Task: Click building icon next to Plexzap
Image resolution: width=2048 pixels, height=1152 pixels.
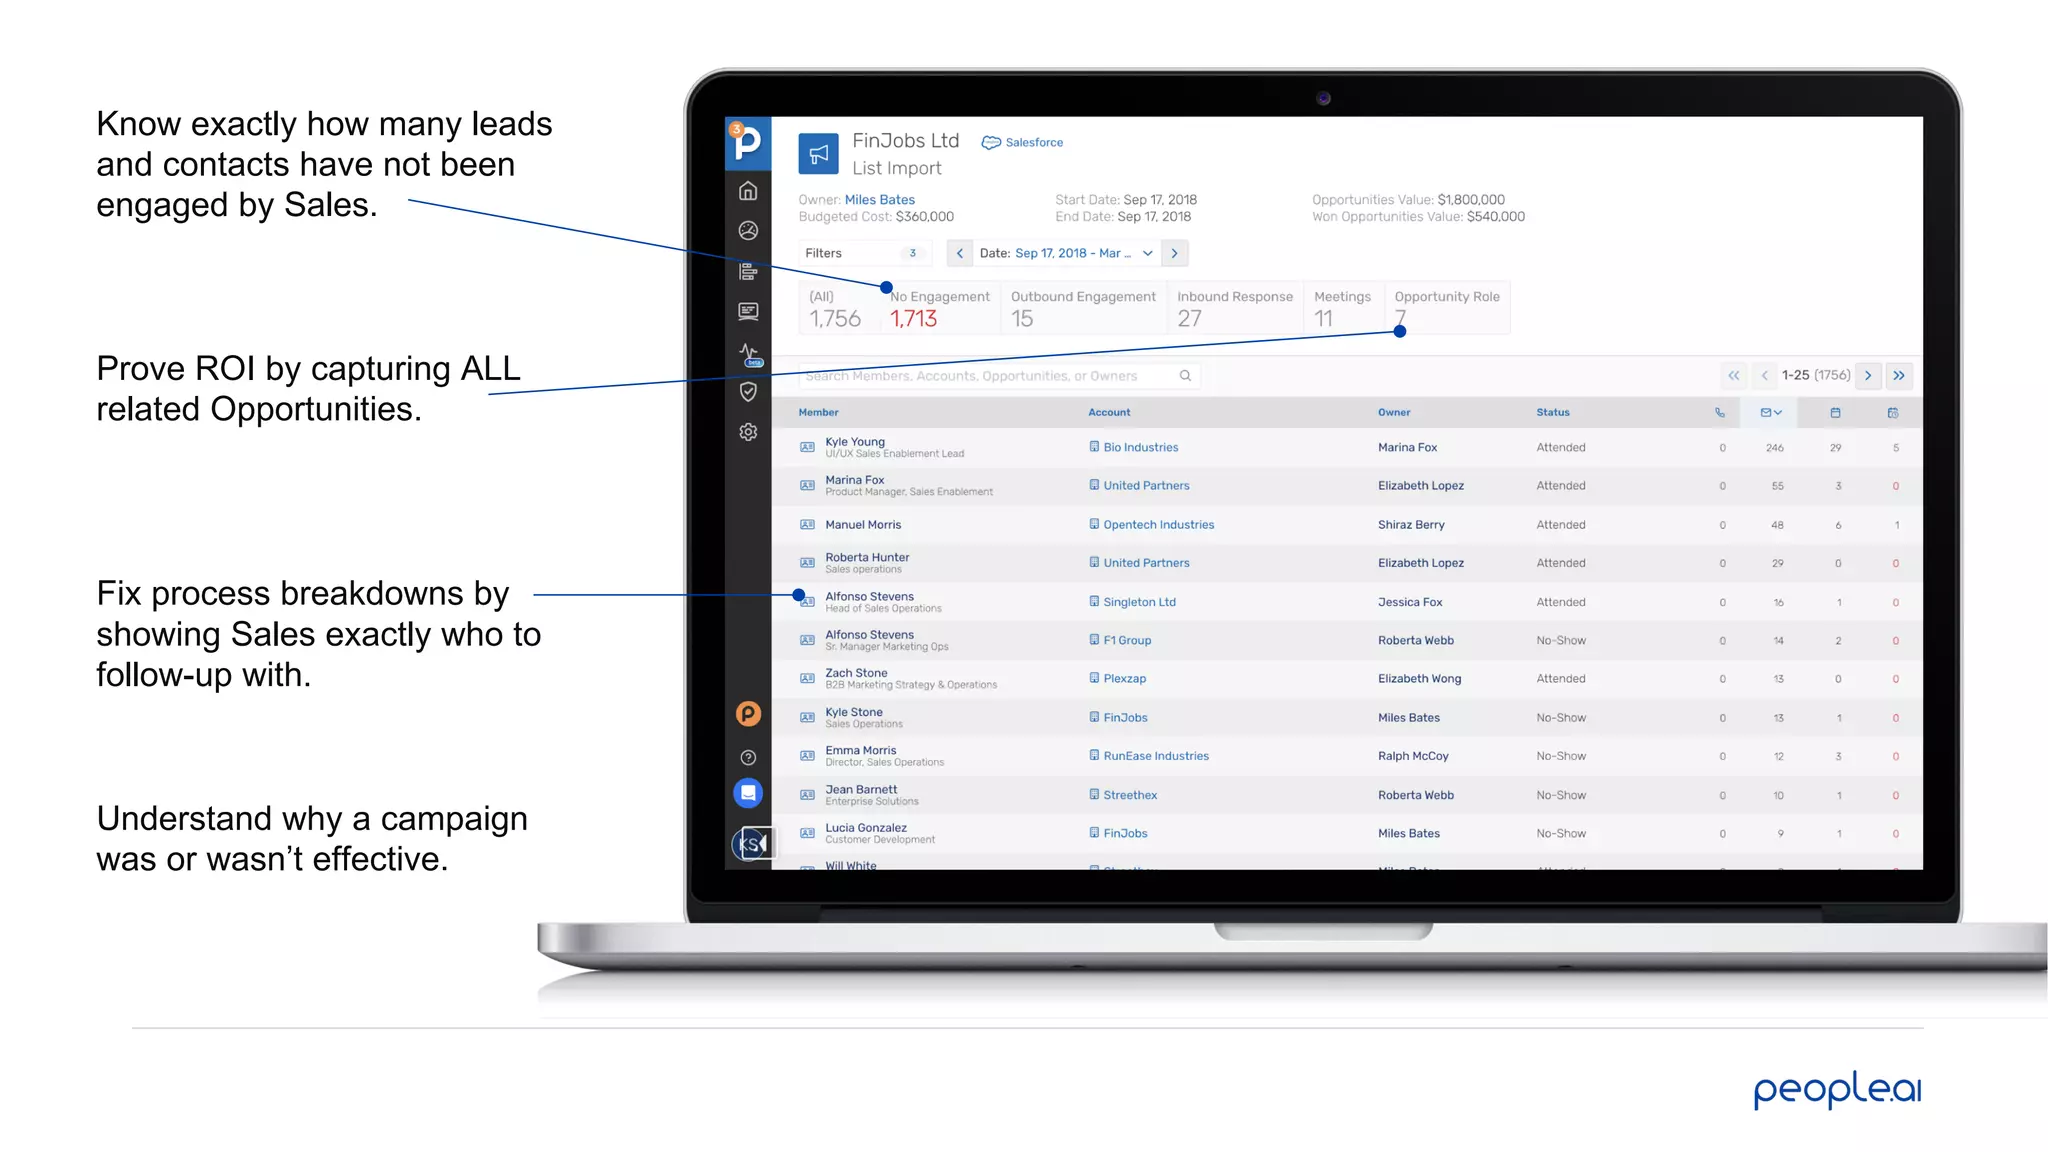Action: pos(1094,678)
